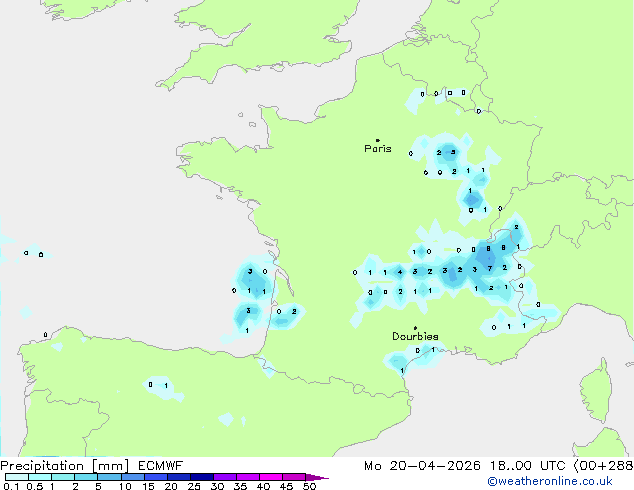Pick the 45–50 mm legend swatch
634x490 pixels.
tap(294, 477)
